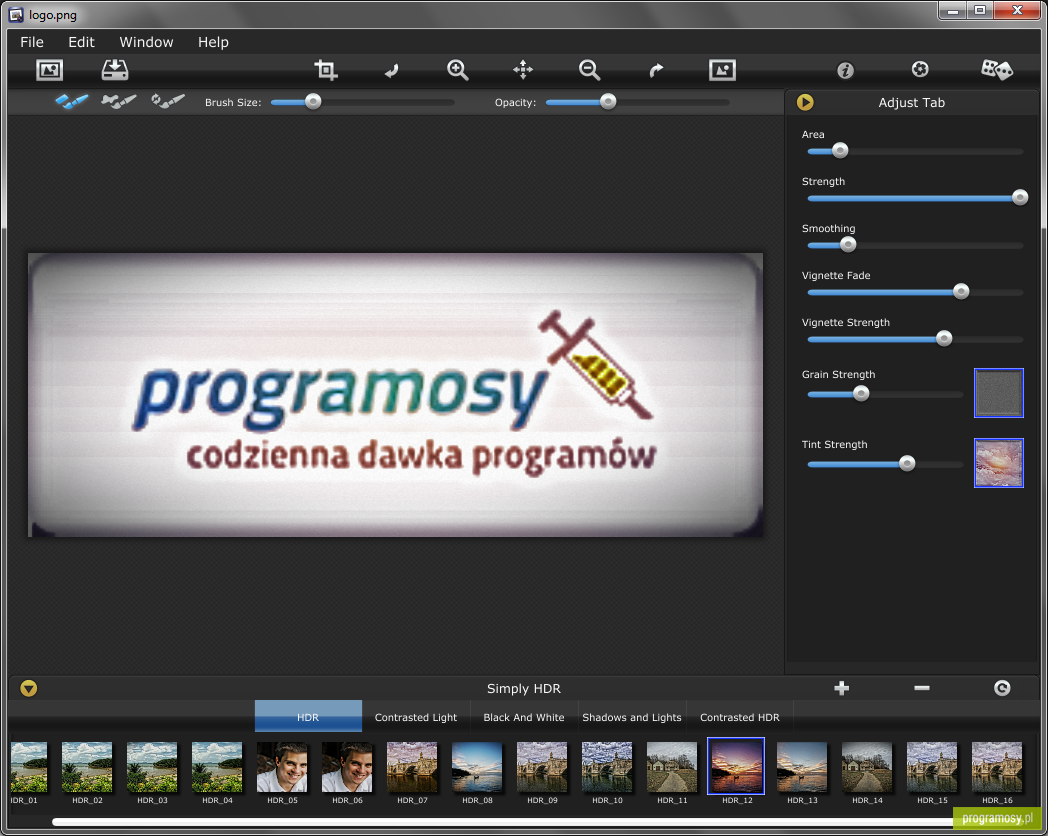The height and width of the screenshot is (836, 1048).
Task: Click the Tint Strength slider handle
Action: pos(907,464)
